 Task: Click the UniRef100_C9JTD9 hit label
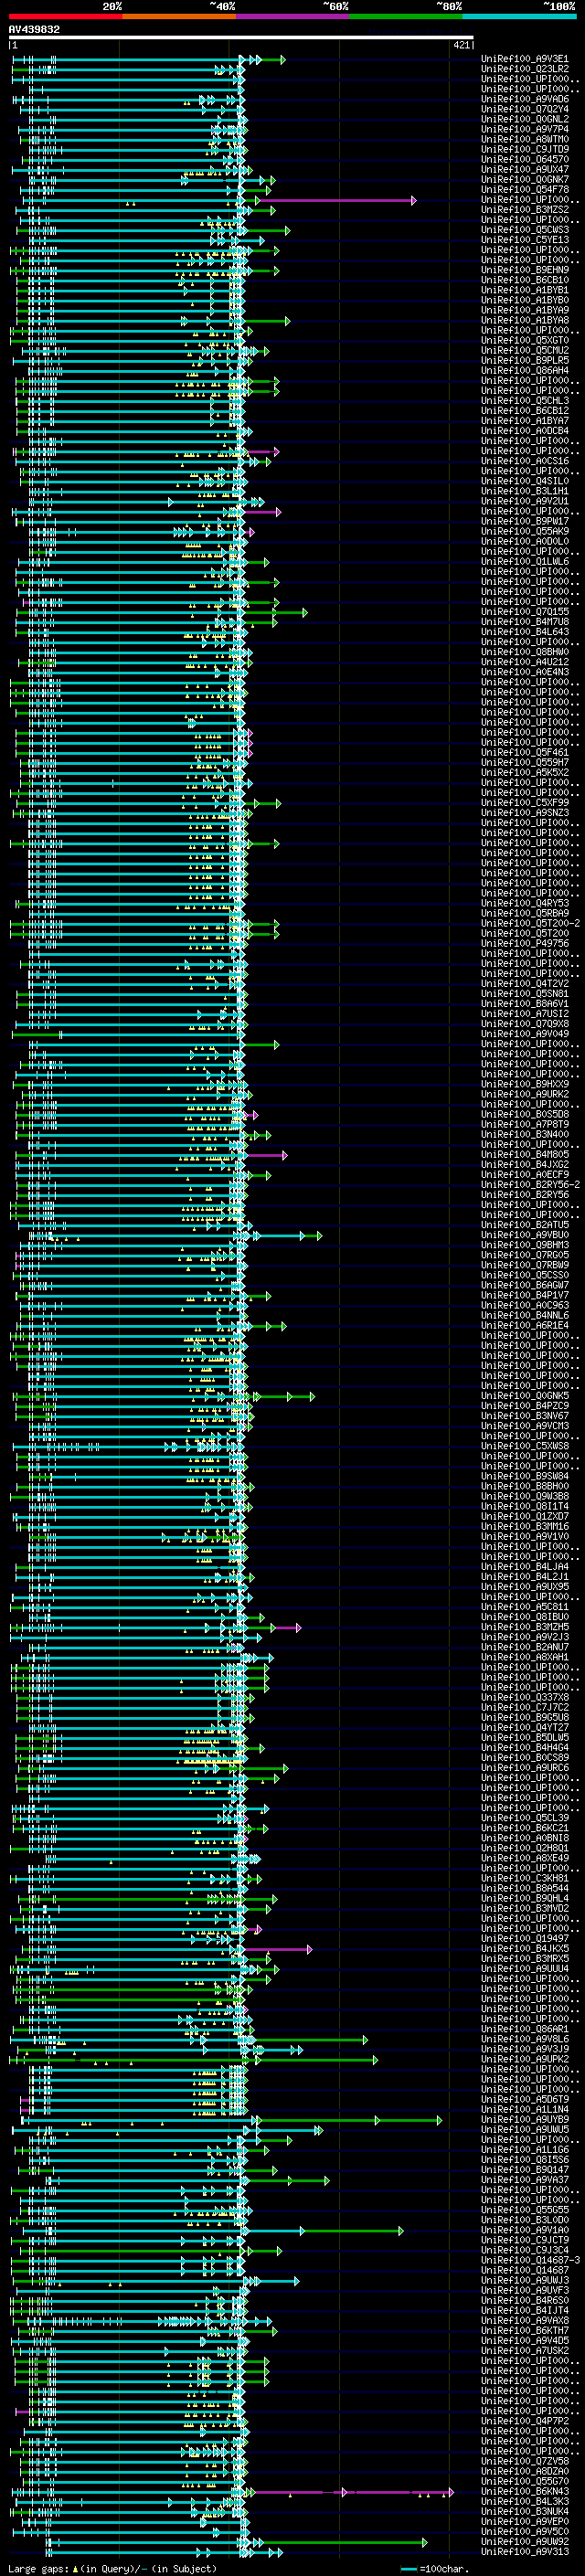click(x=525, y=149)
